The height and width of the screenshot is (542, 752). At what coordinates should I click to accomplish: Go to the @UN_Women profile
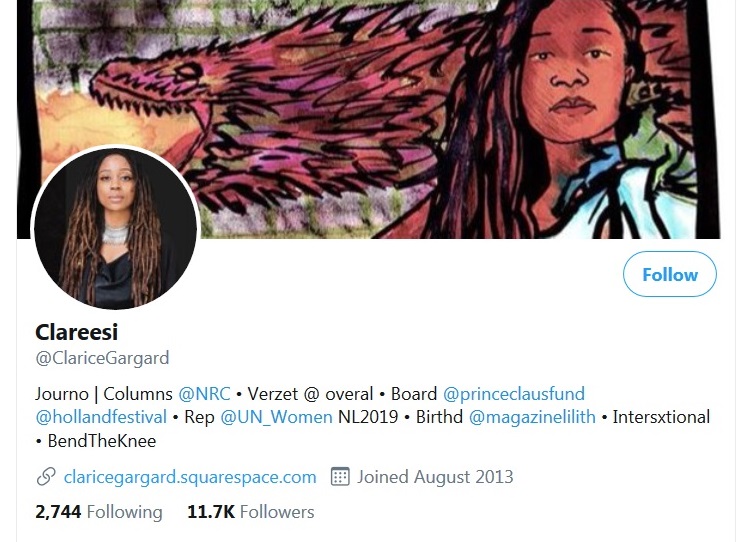coord(276,417)
